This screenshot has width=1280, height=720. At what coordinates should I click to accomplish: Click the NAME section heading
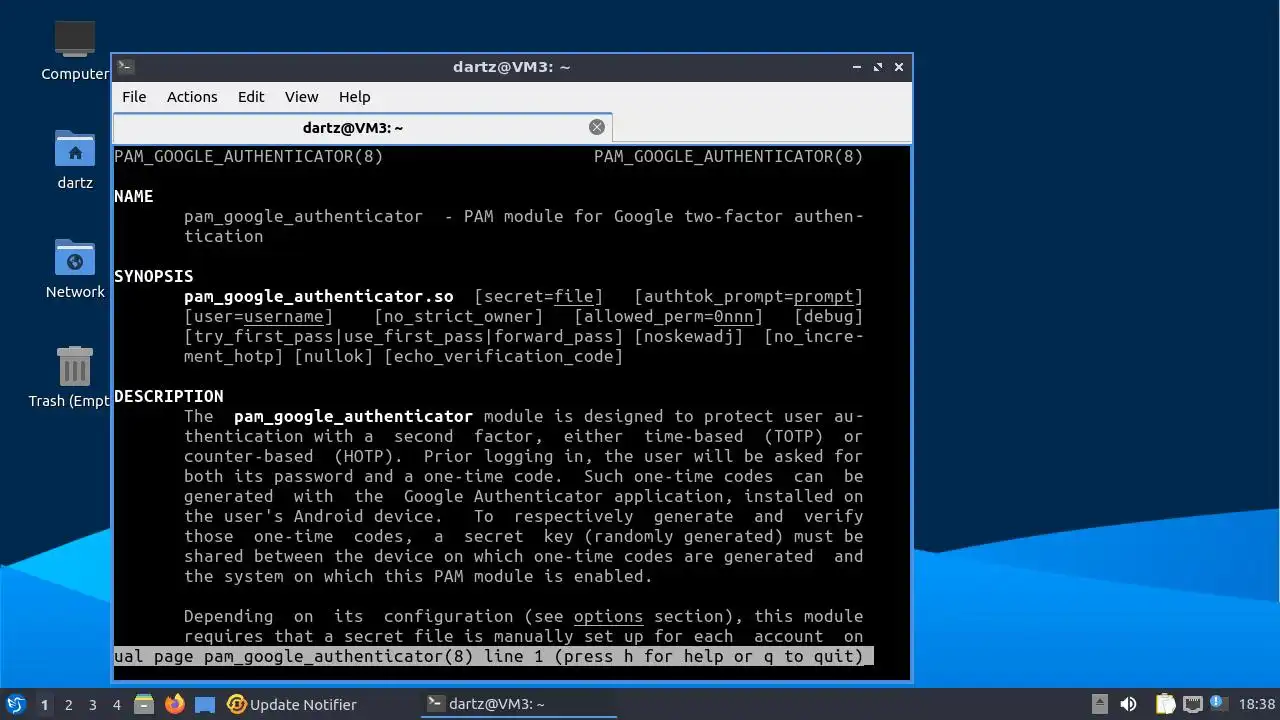(x=134, y=196)
